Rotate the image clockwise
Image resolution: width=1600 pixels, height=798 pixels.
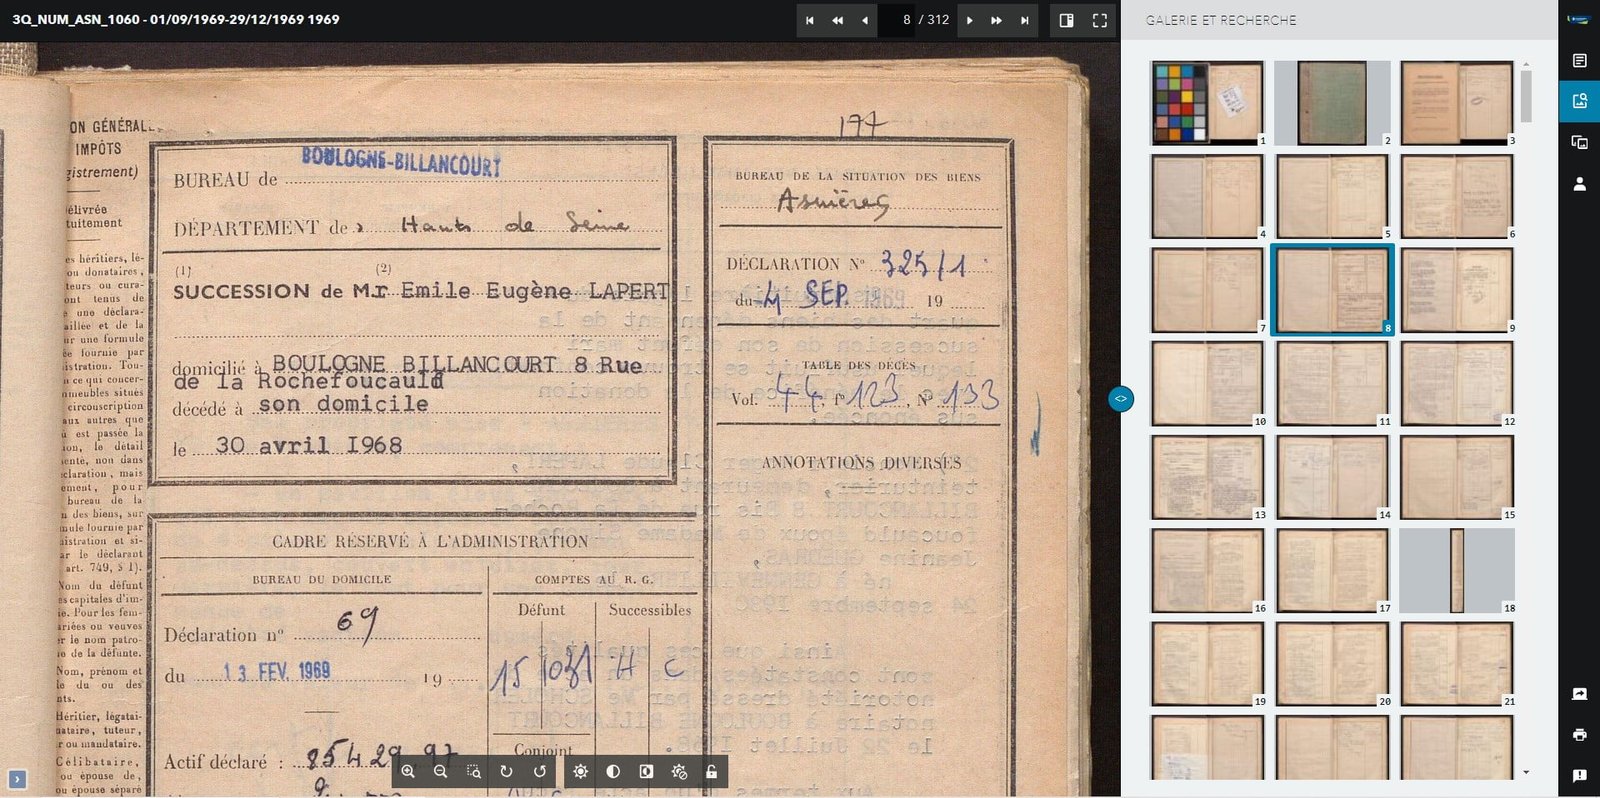point(506,771)
